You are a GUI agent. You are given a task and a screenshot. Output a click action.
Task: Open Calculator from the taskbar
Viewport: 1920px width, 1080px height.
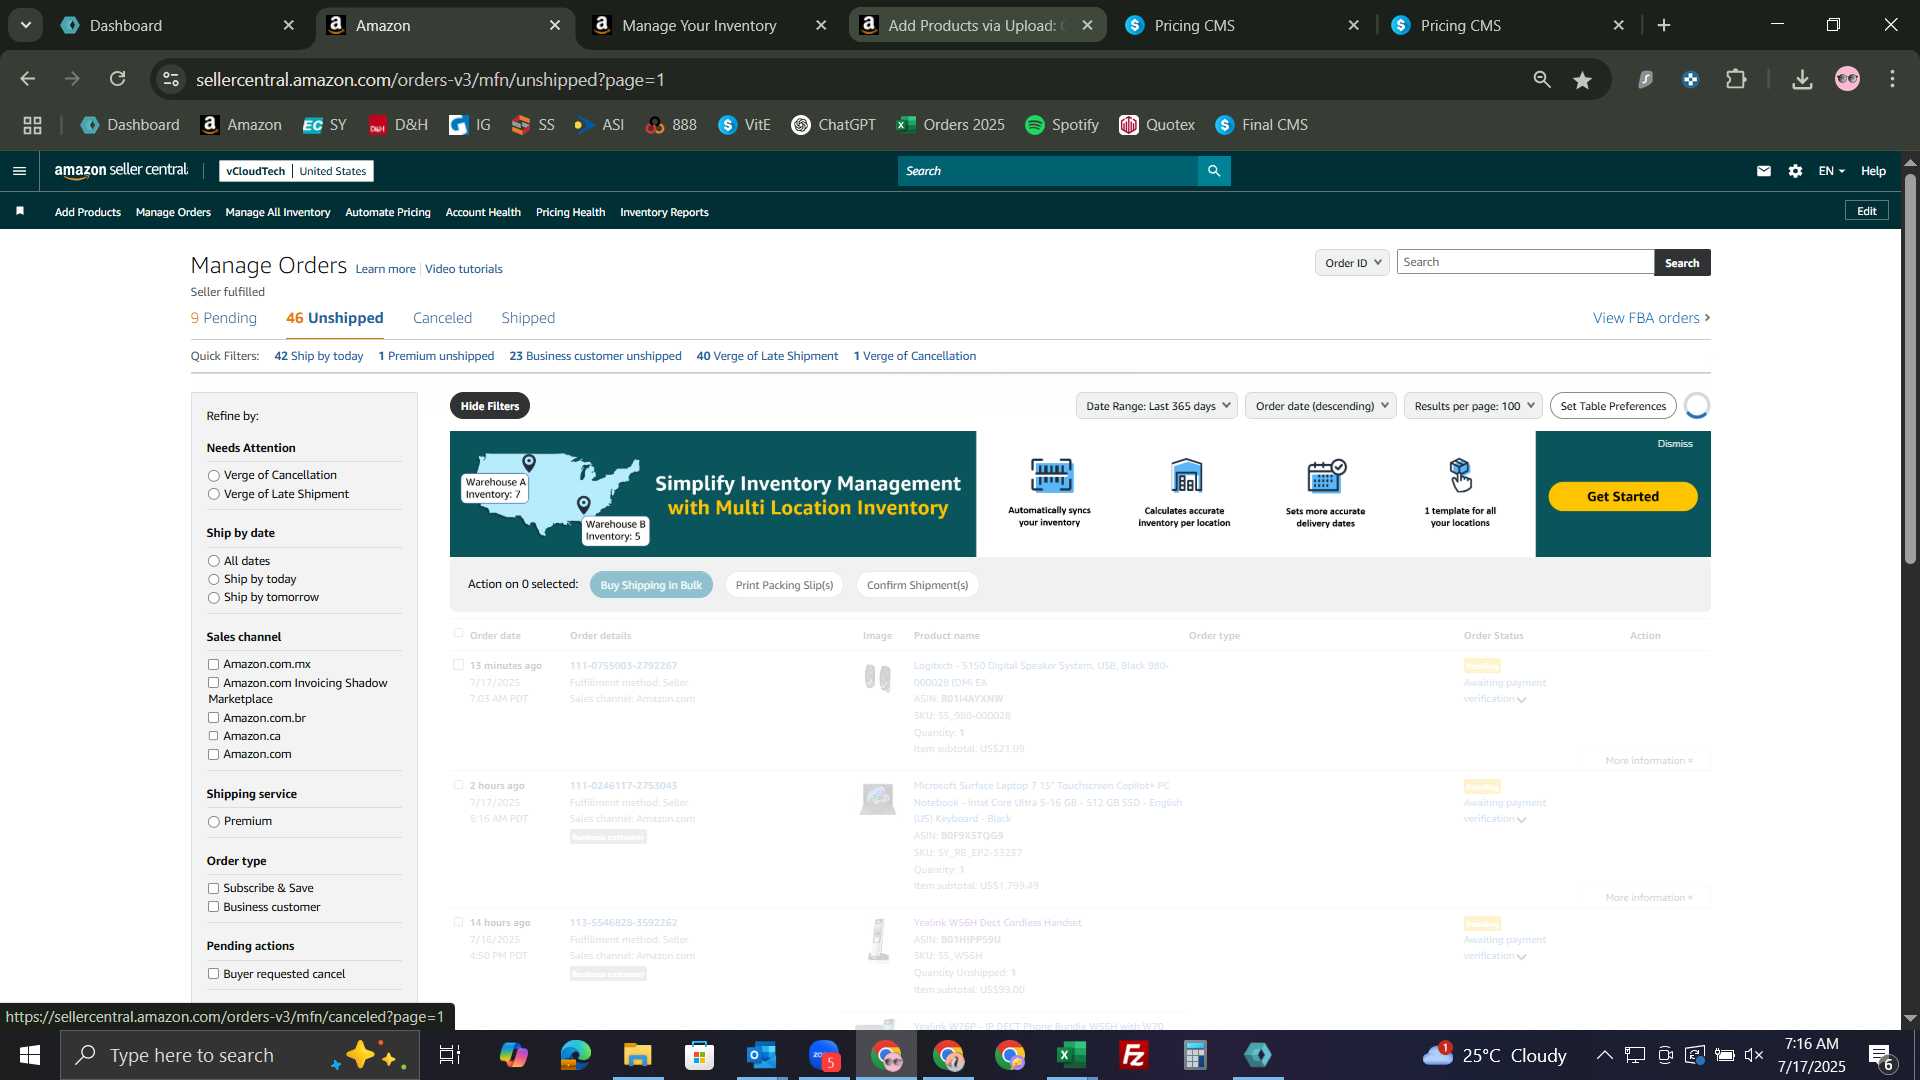(x=1196, y=1055)
